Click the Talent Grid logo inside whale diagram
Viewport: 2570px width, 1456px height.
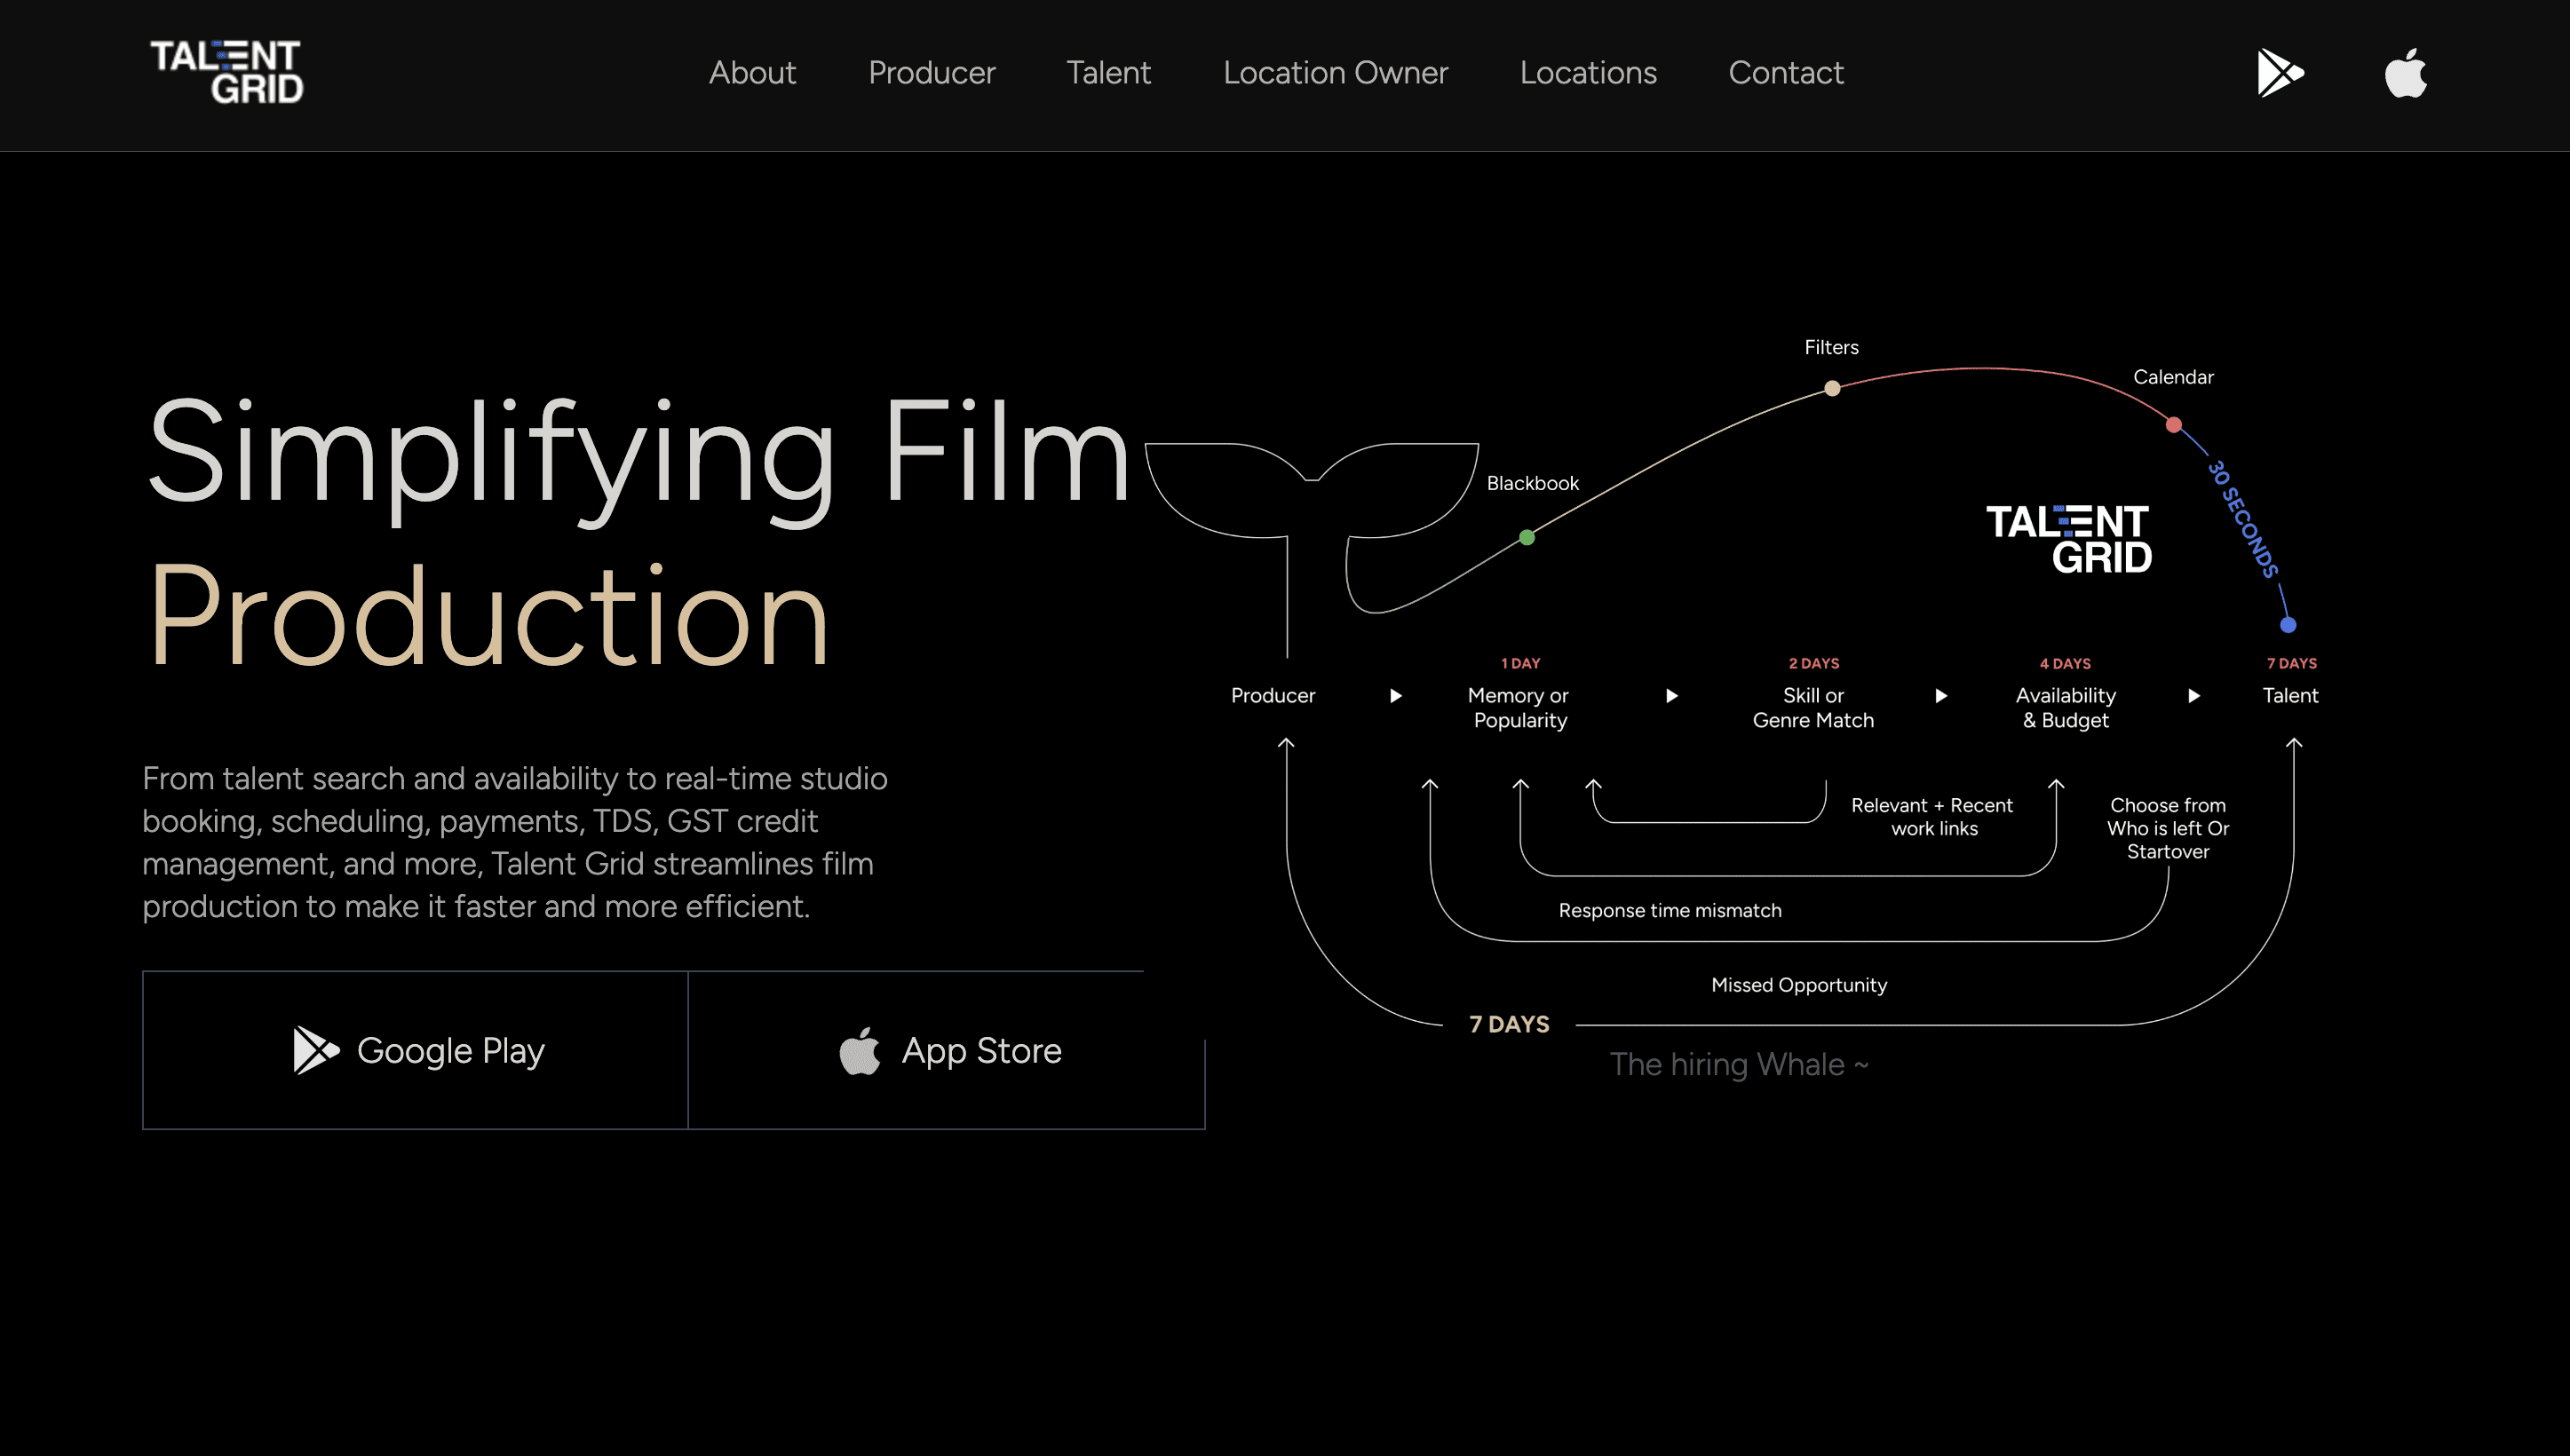point(2068,539)
